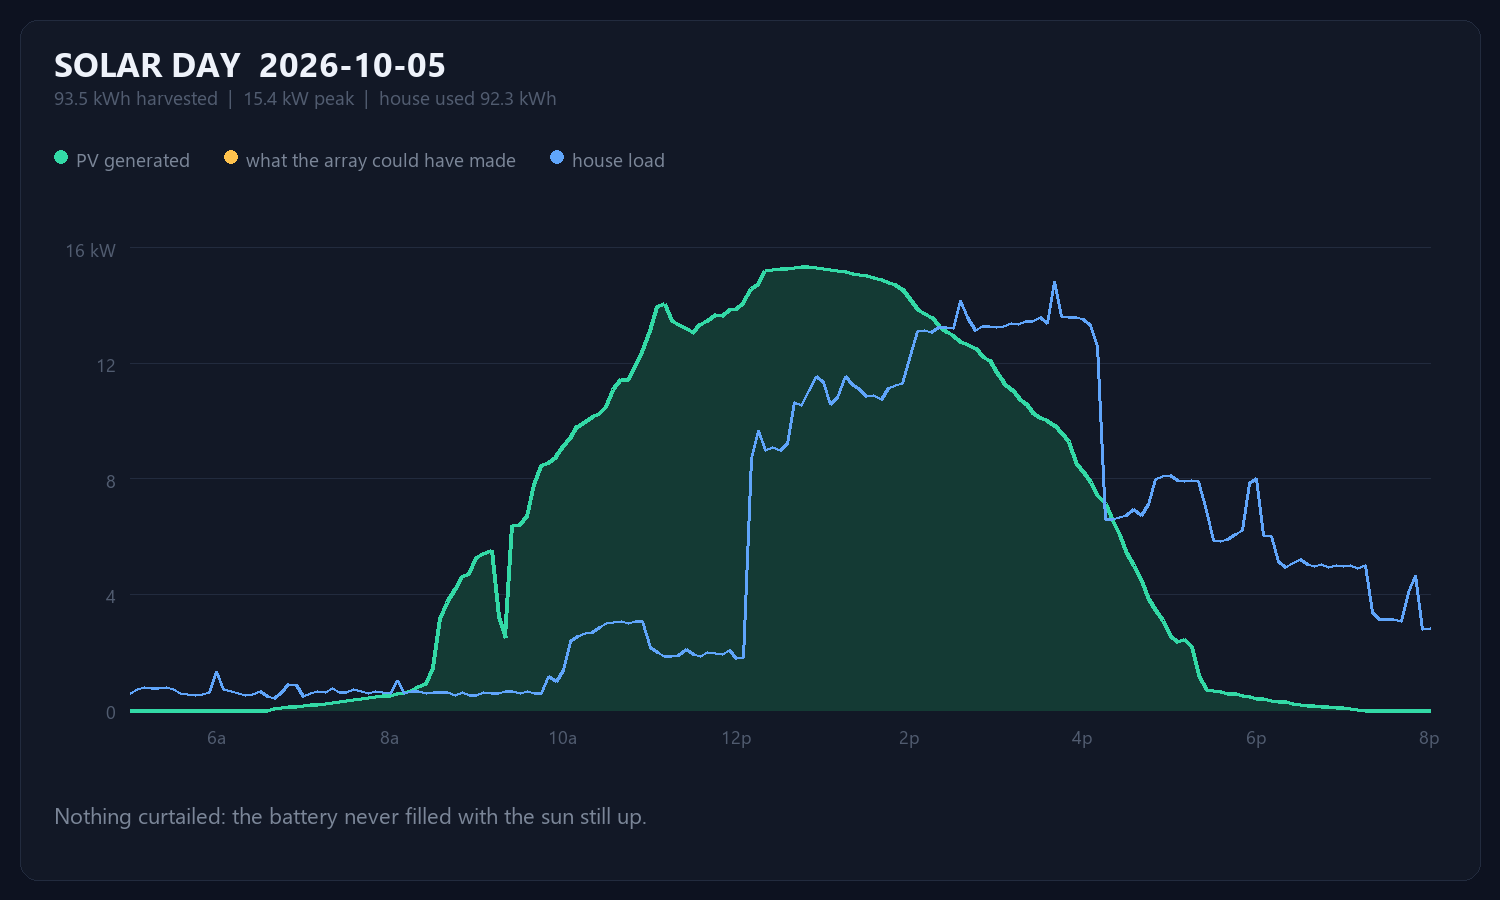Image resolution: width=1500 pixels, height=900 pixels.
Task: Click the 8 kW y-axis label
Action: (110, 481)
